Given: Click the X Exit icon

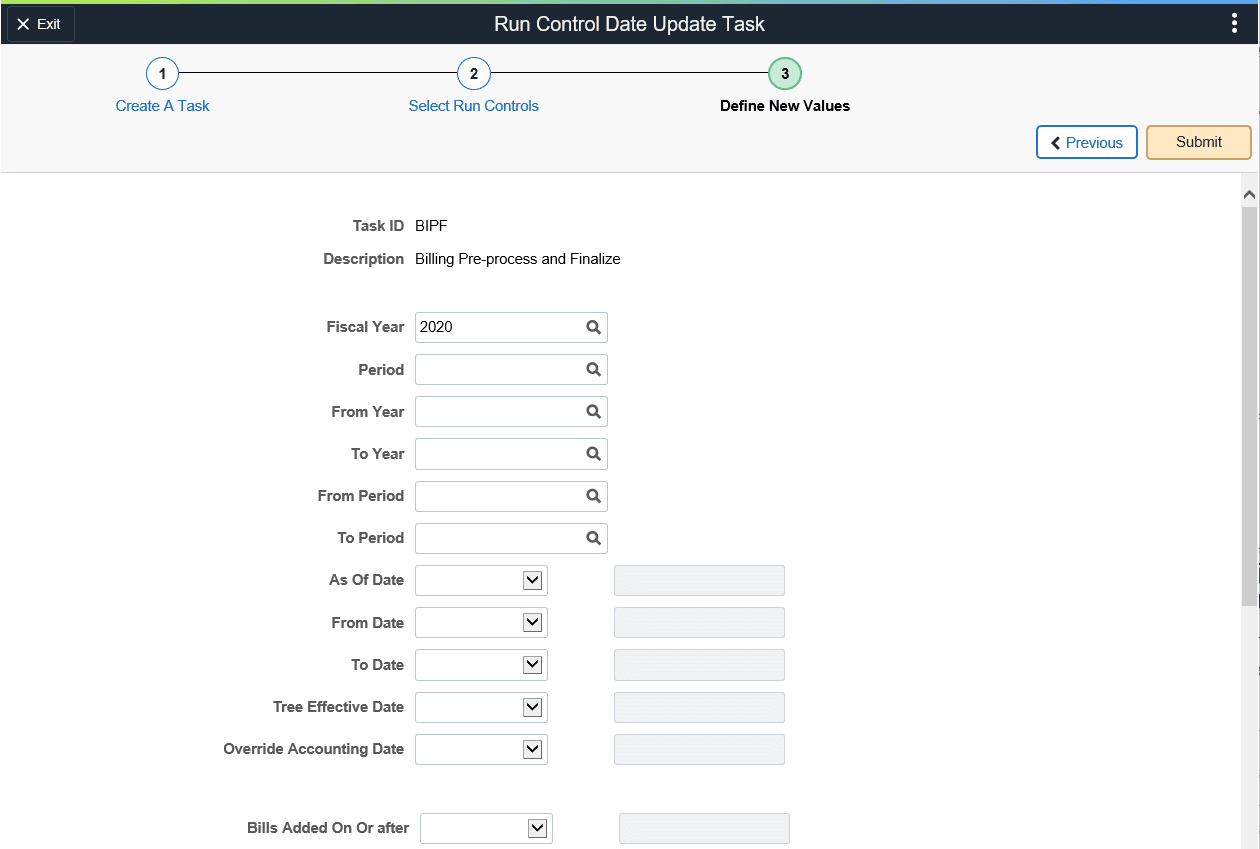Looking at the screenshot, I should coord(39,23).
